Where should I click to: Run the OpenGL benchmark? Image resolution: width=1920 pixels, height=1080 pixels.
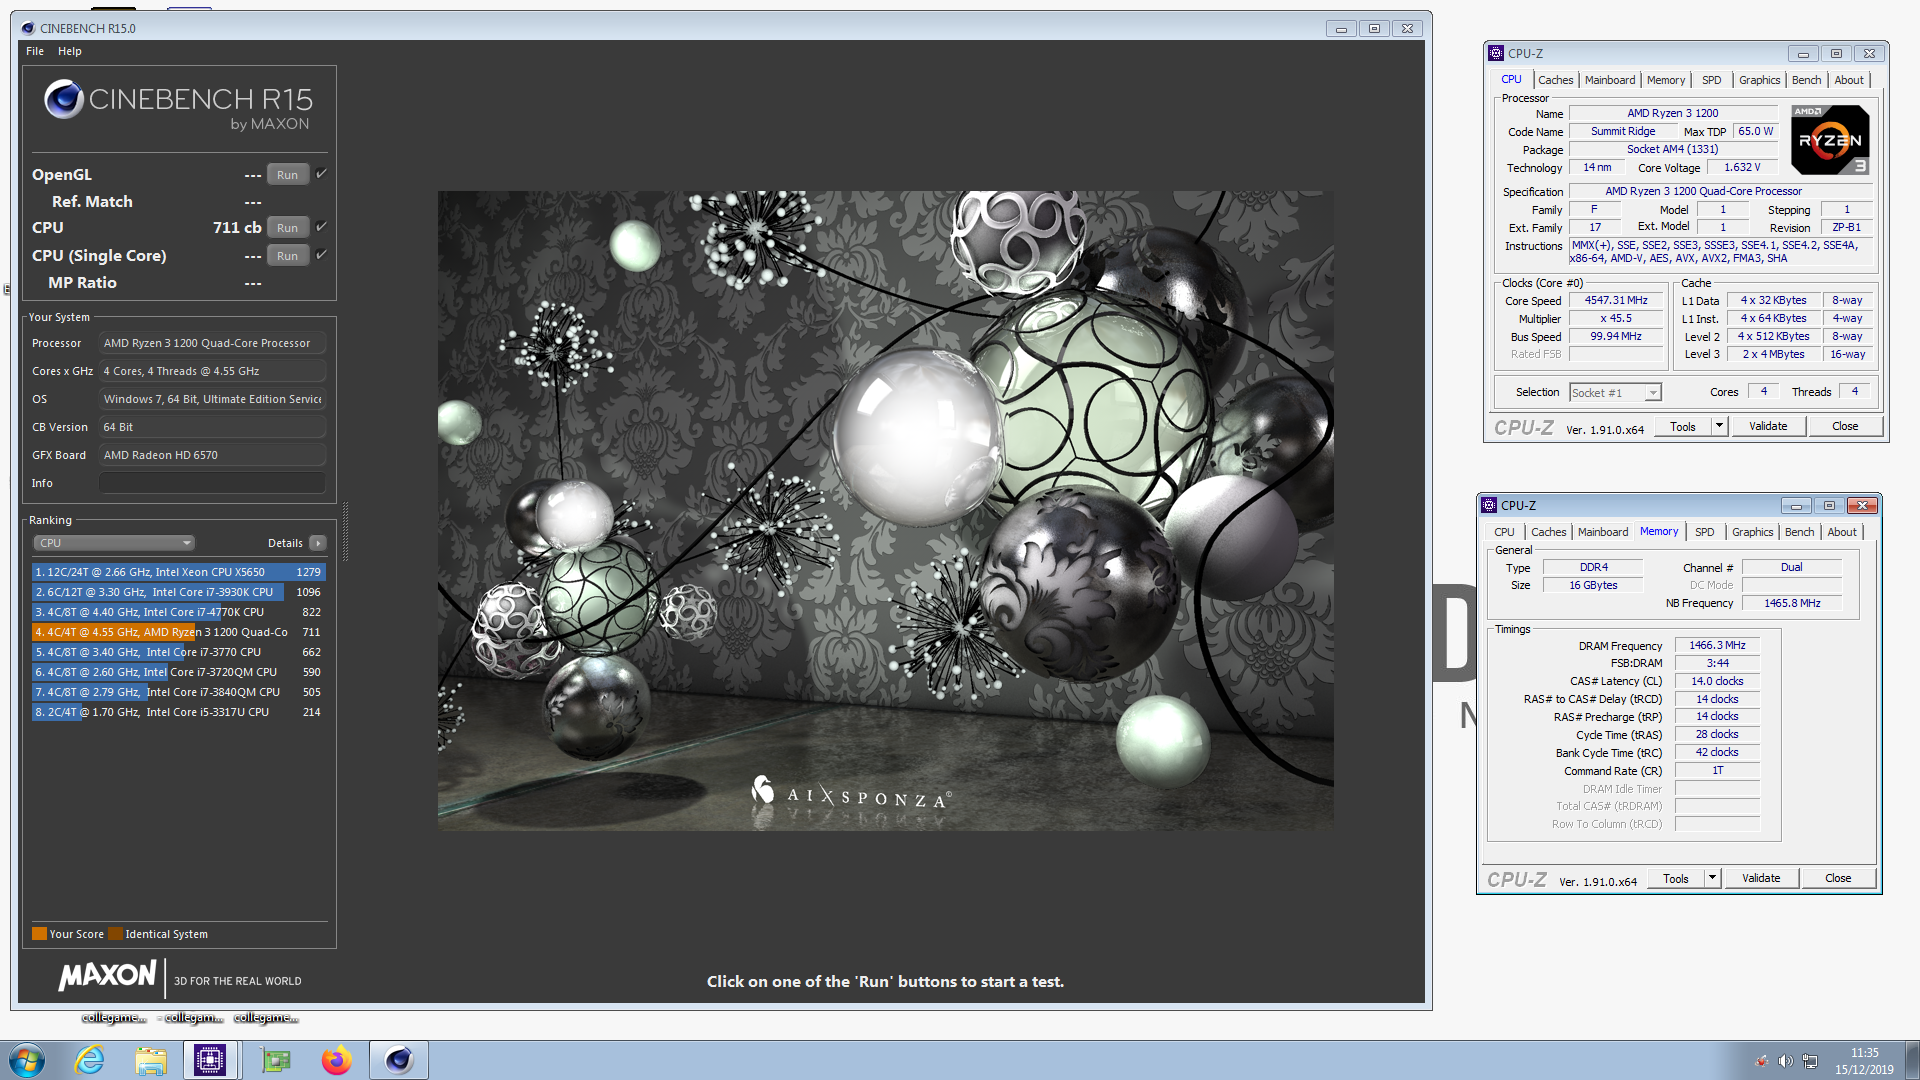(x=287, y=175)
